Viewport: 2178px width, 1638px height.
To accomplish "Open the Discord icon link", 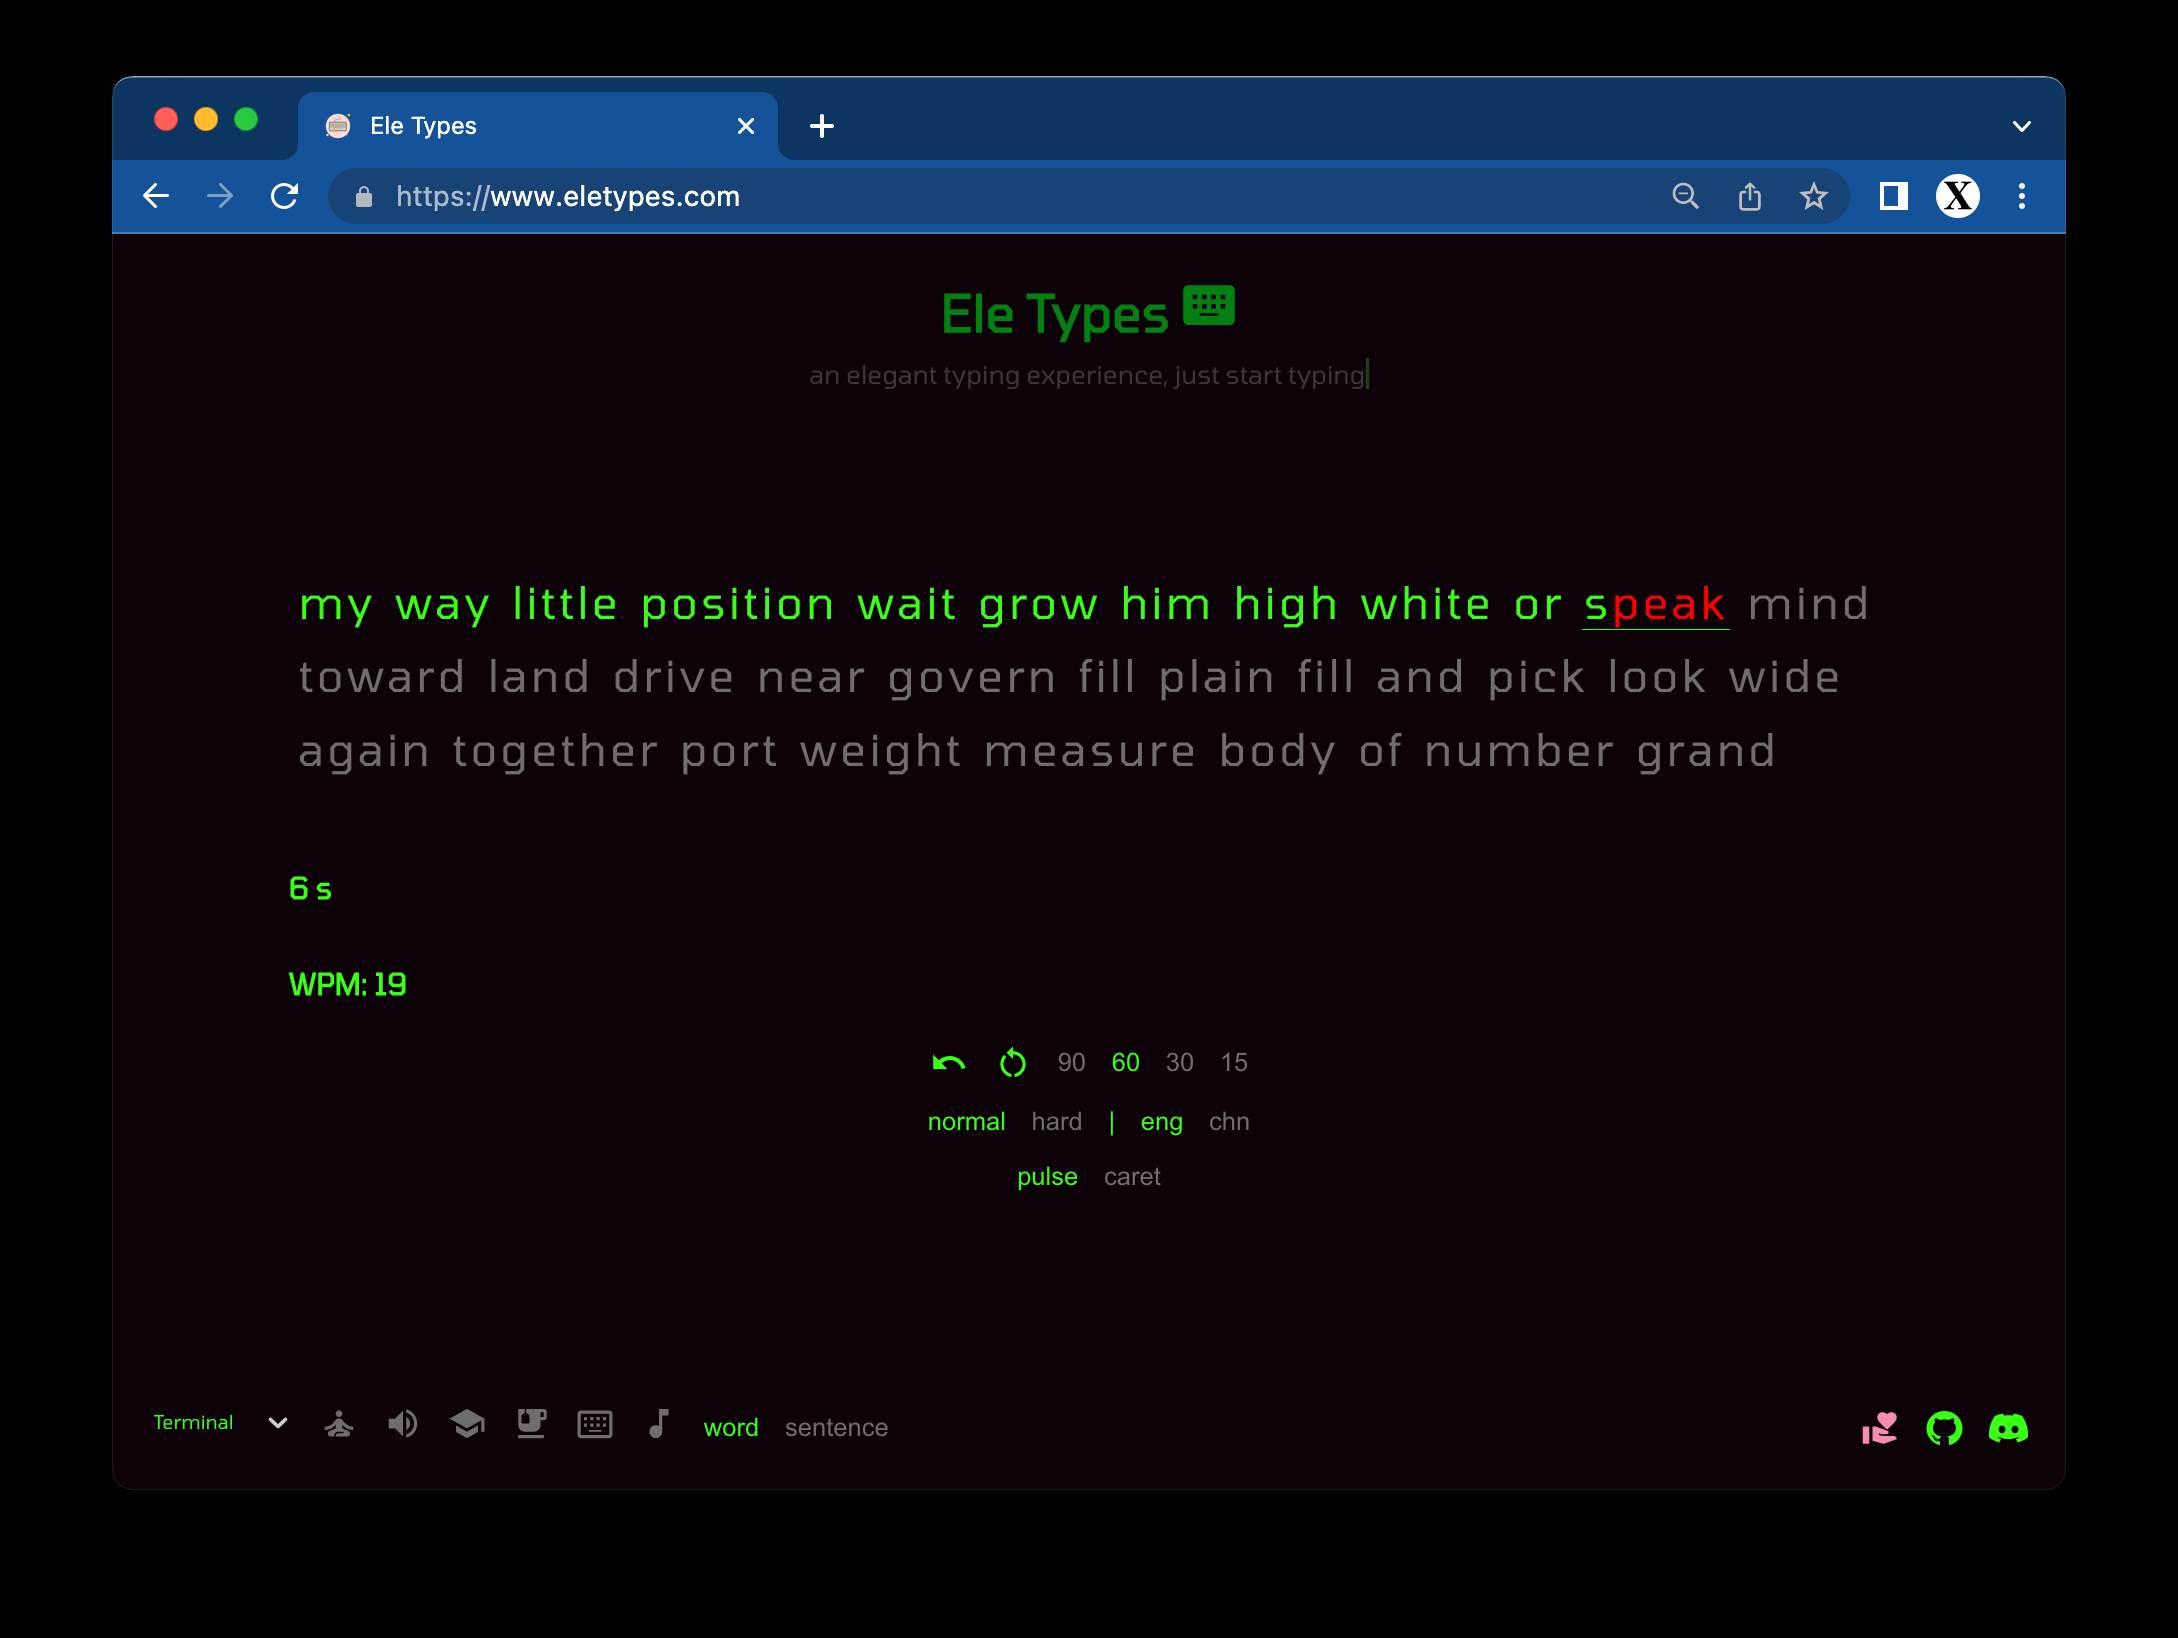I will (x=2008, y=1428).
